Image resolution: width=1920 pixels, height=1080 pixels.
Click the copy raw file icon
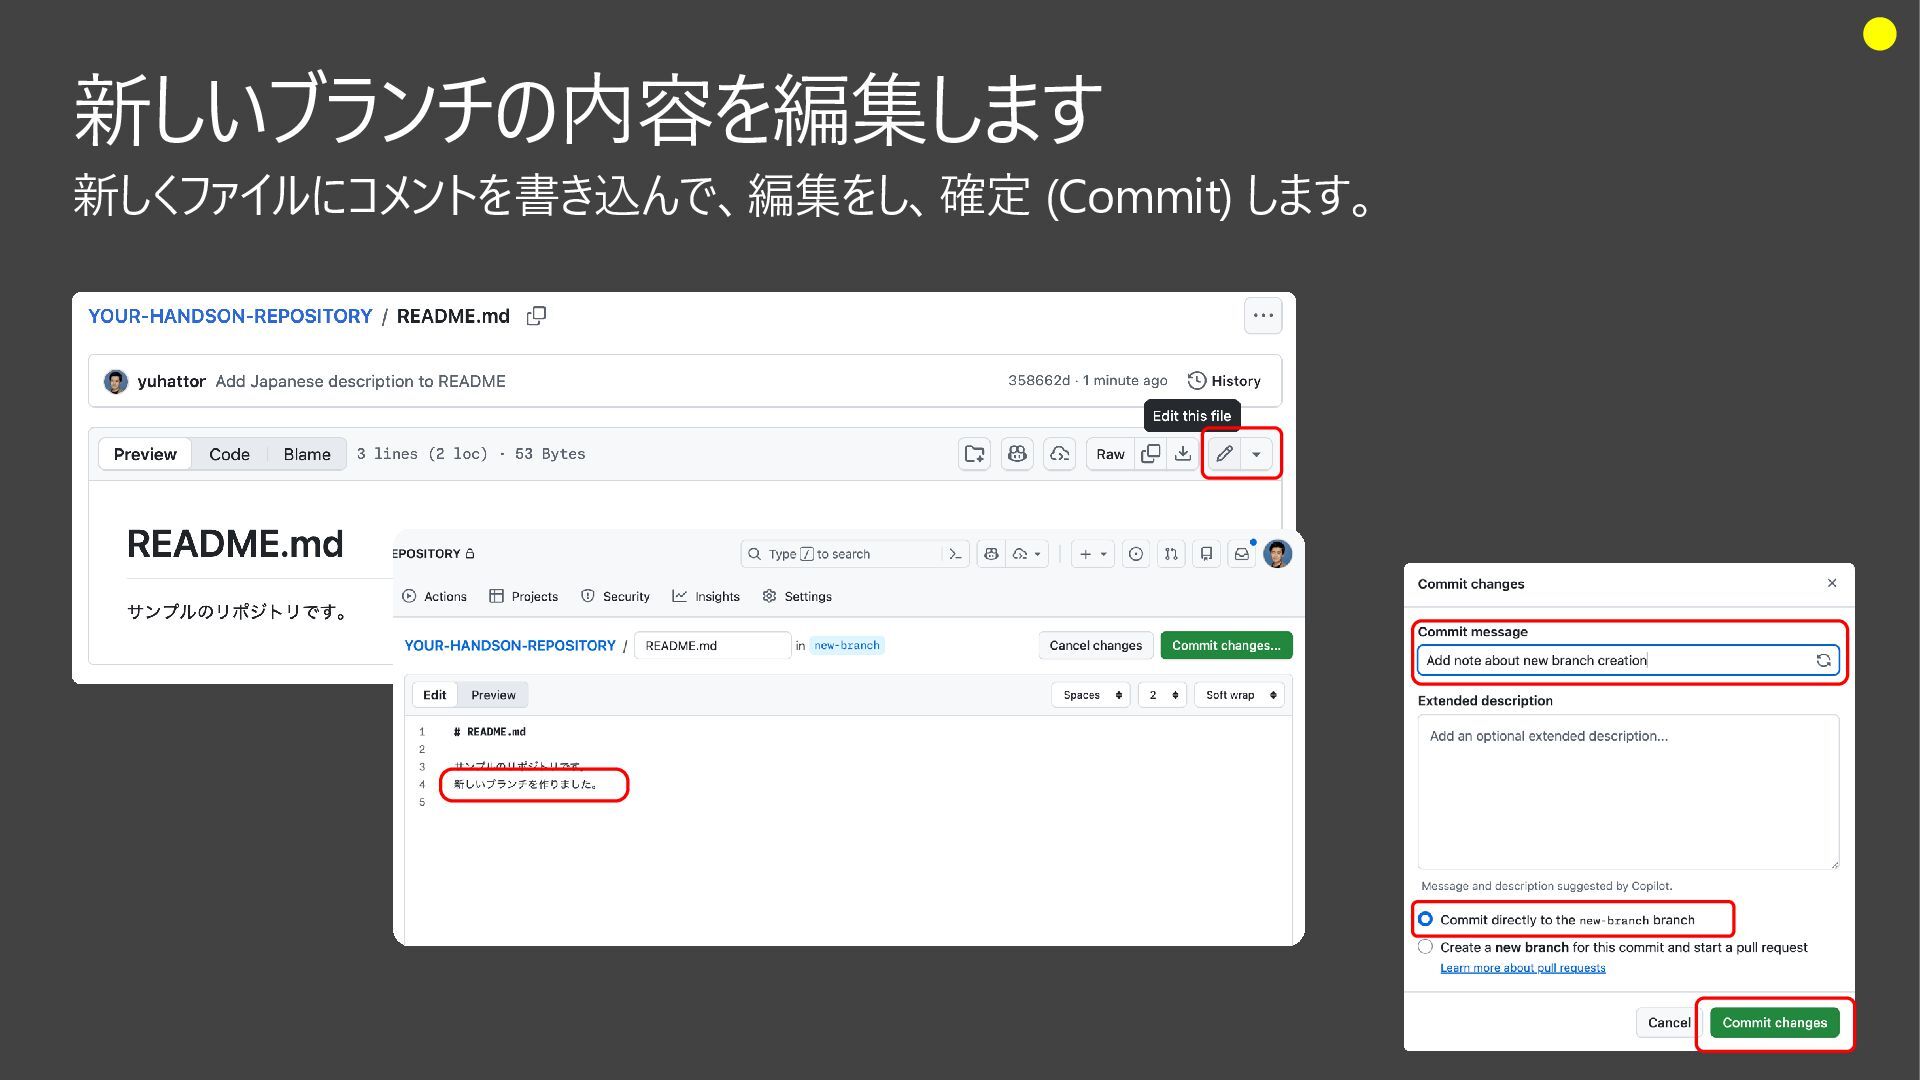1151,454
